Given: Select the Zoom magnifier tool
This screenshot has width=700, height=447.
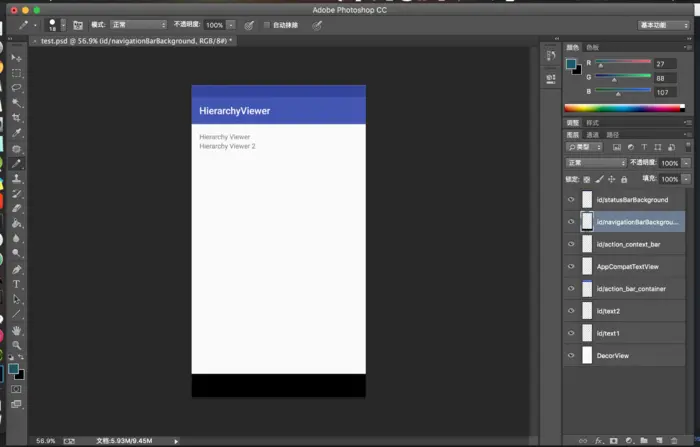Looking at the screenshot, I should click(x=17, y=345).
